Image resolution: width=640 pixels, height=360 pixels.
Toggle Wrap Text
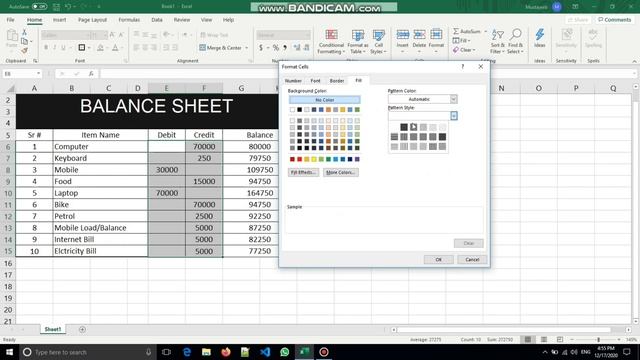214,35
